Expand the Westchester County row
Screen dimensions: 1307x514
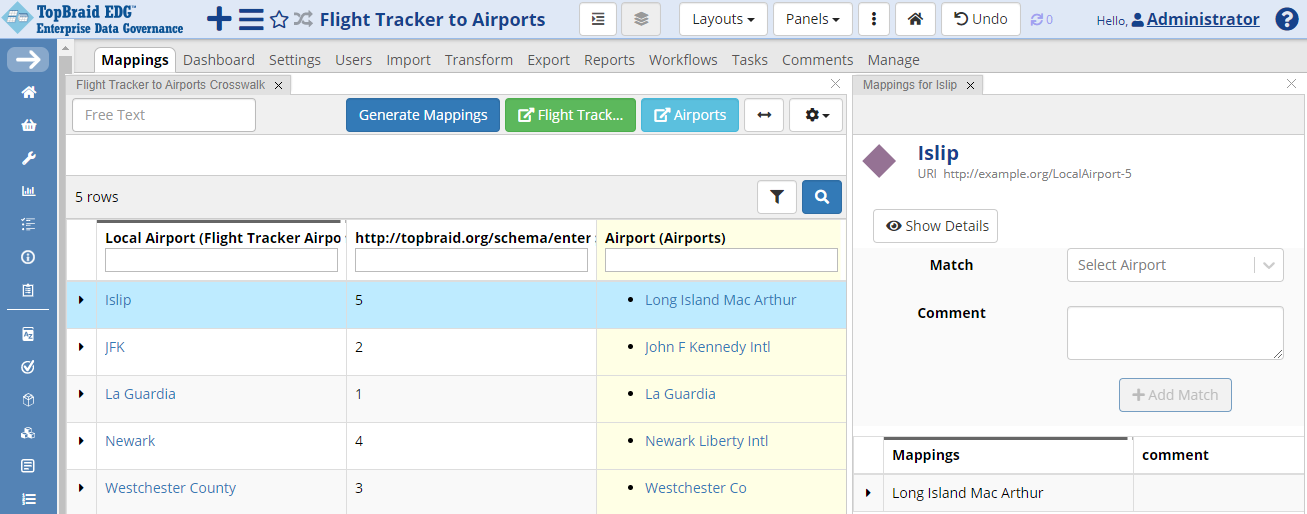pos(81,488)
